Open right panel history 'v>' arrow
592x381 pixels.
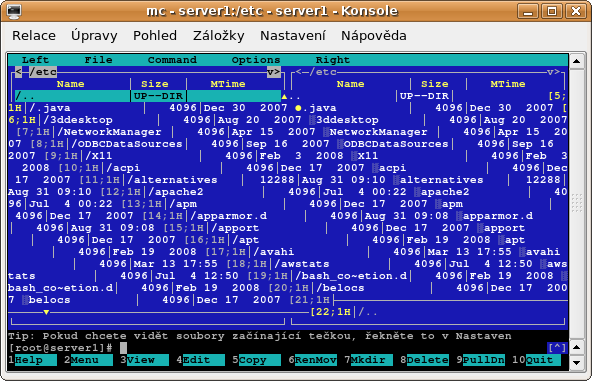tap(553, 72)
